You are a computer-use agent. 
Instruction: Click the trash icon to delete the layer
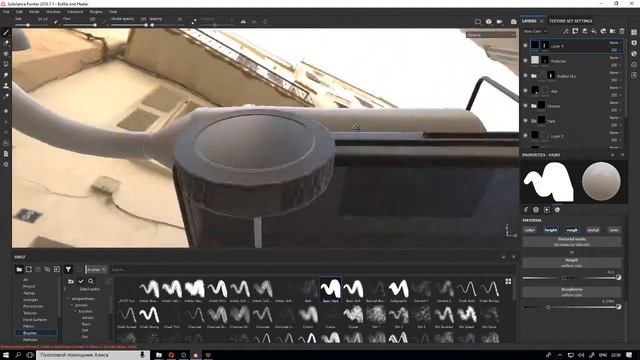[622, 31]
